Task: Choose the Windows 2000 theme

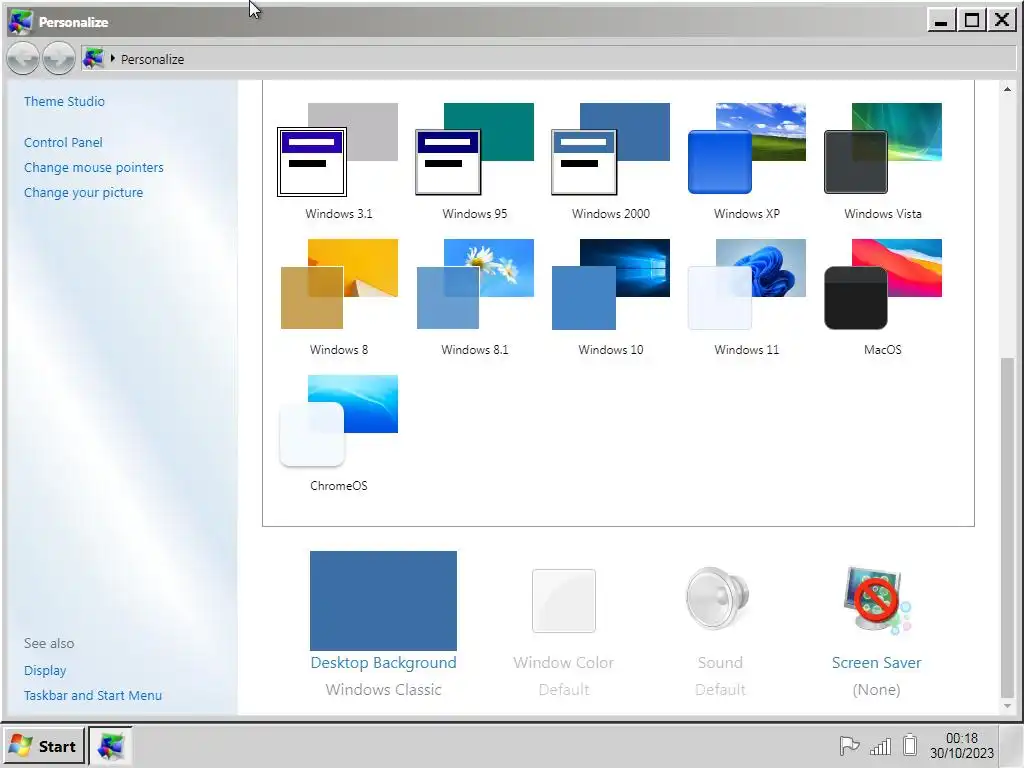Action: pyautogui.click(x=611, y=161)
